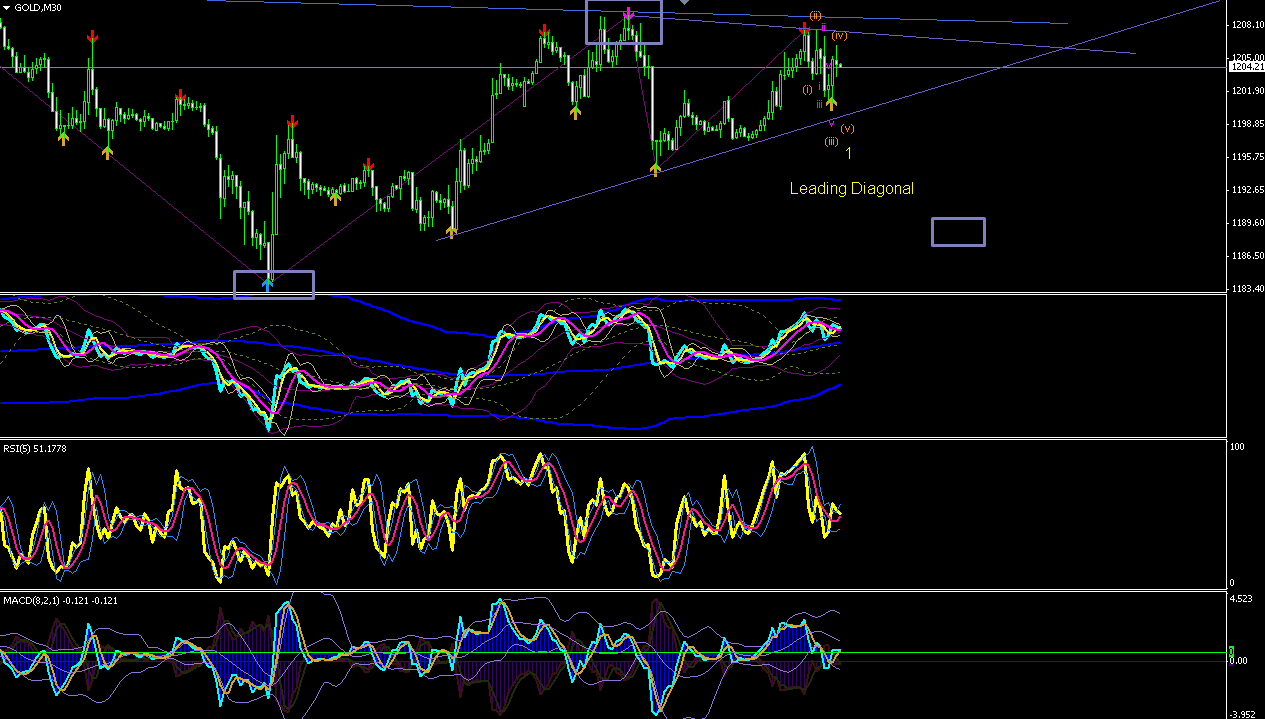Viewport: 1265px width, 719px height.
Task: Select the empty rectangle below Leading Diagonal
Action: 958,232
